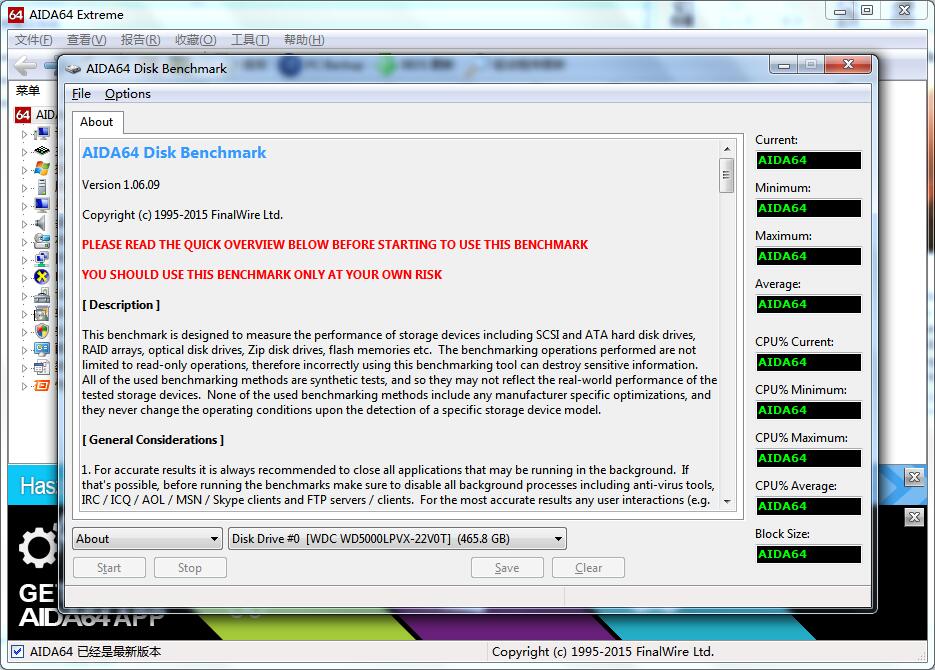Select the Motherboard chip icon in the tree

[x=41, y=151]
